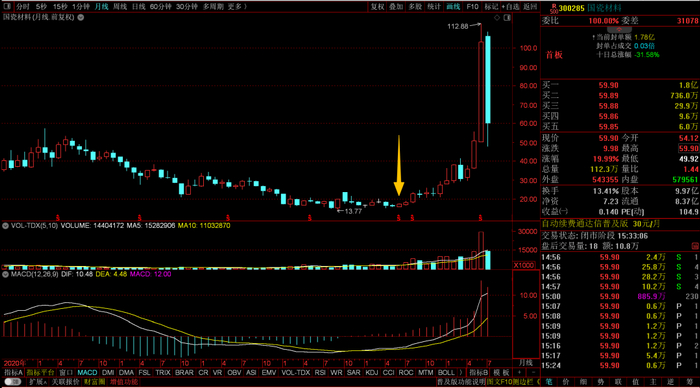
Task: Expand more indicators arrow after BOLL
Action: 461,372
